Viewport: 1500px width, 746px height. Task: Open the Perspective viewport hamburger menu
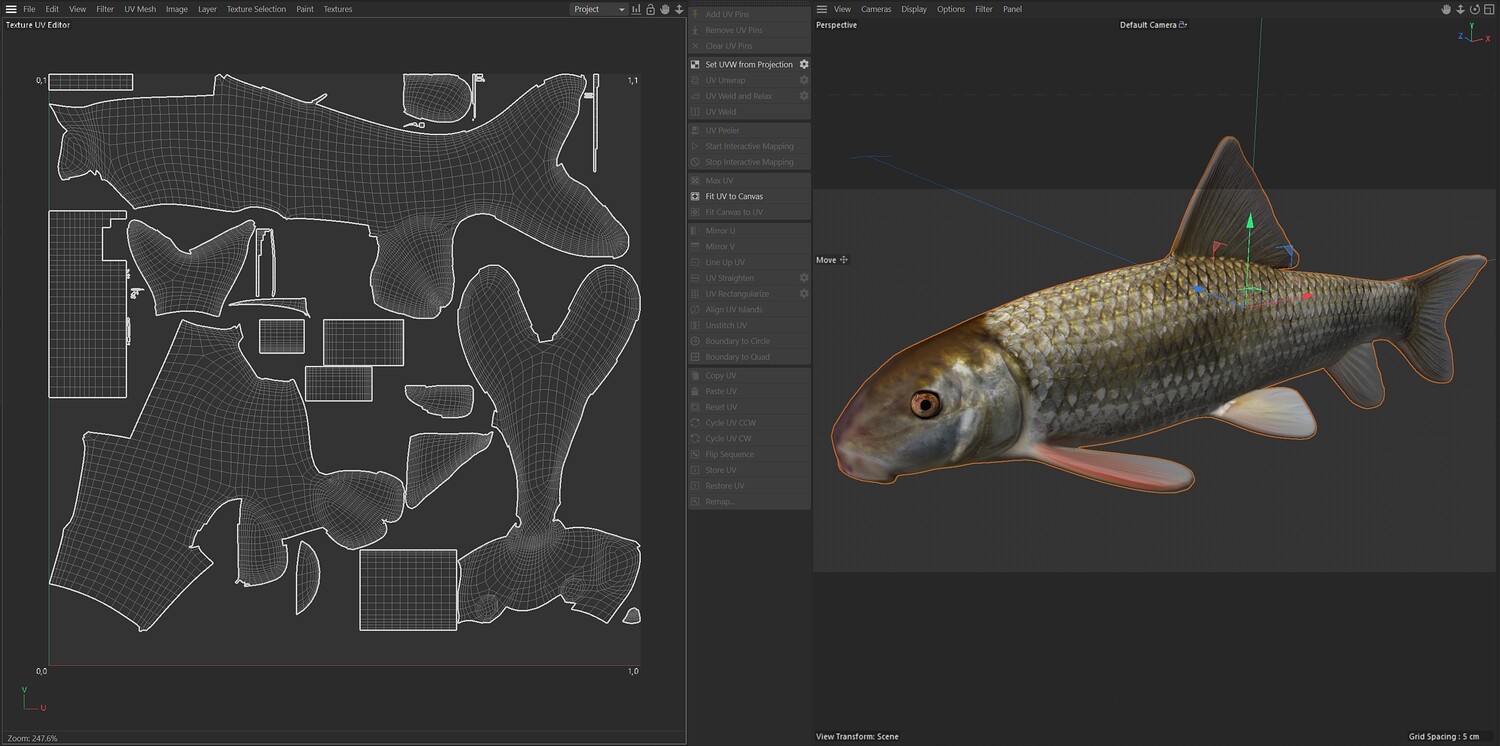click(822, 9)
